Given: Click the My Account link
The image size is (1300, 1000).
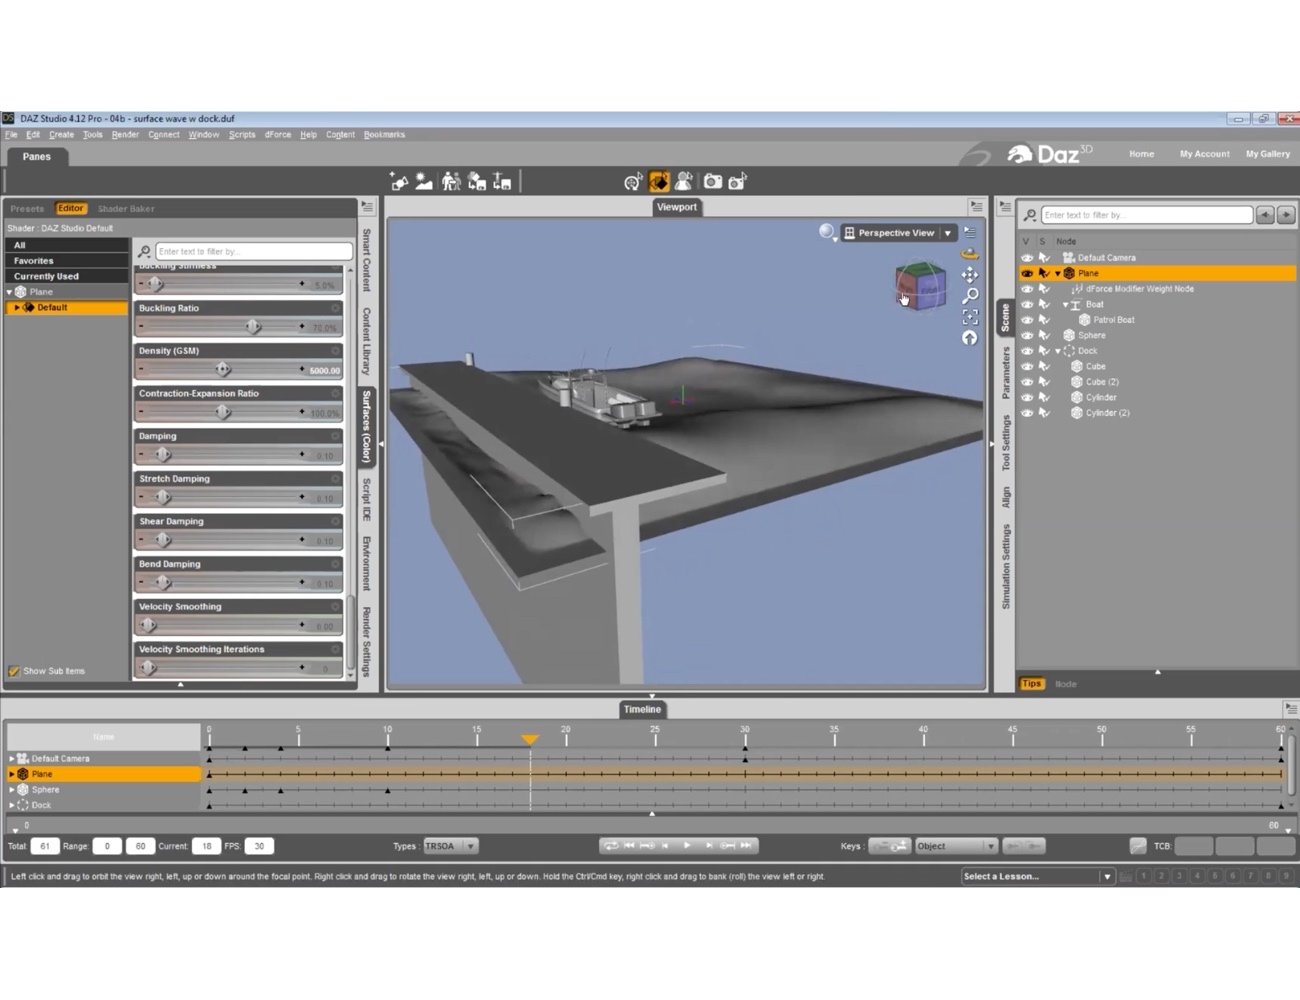Looking at the screenshot, I should point(1204,154).
